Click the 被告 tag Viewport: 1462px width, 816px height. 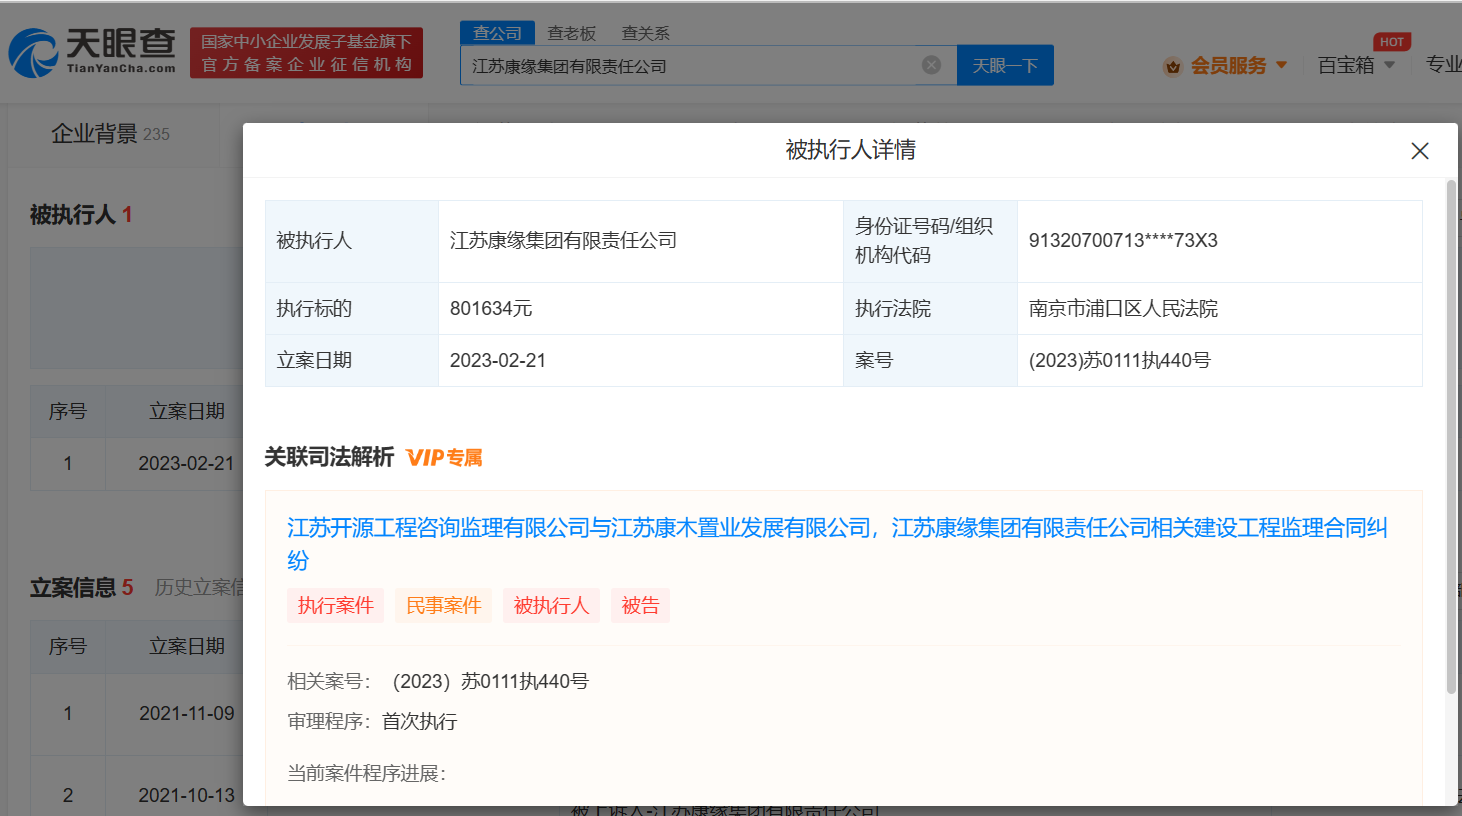[640, 605]
